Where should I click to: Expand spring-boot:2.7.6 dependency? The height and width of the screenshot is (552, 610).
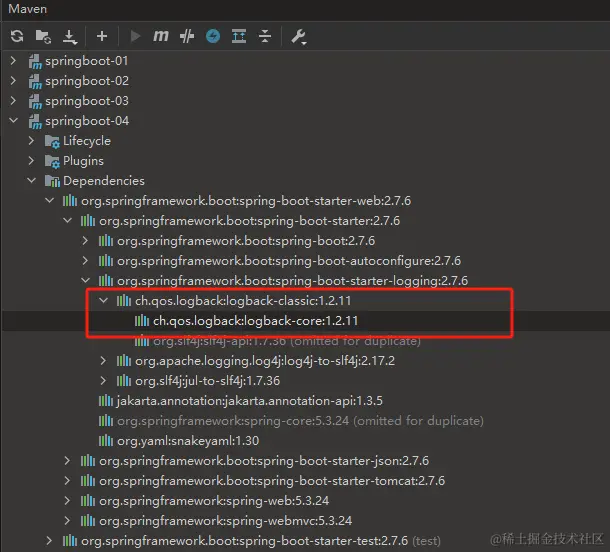coord(85,240)
